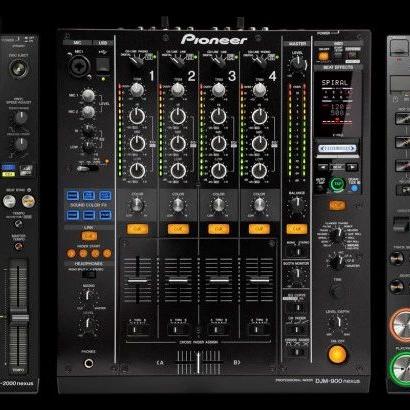Toggle the master MONO/STEREO switch

point(297,252)
